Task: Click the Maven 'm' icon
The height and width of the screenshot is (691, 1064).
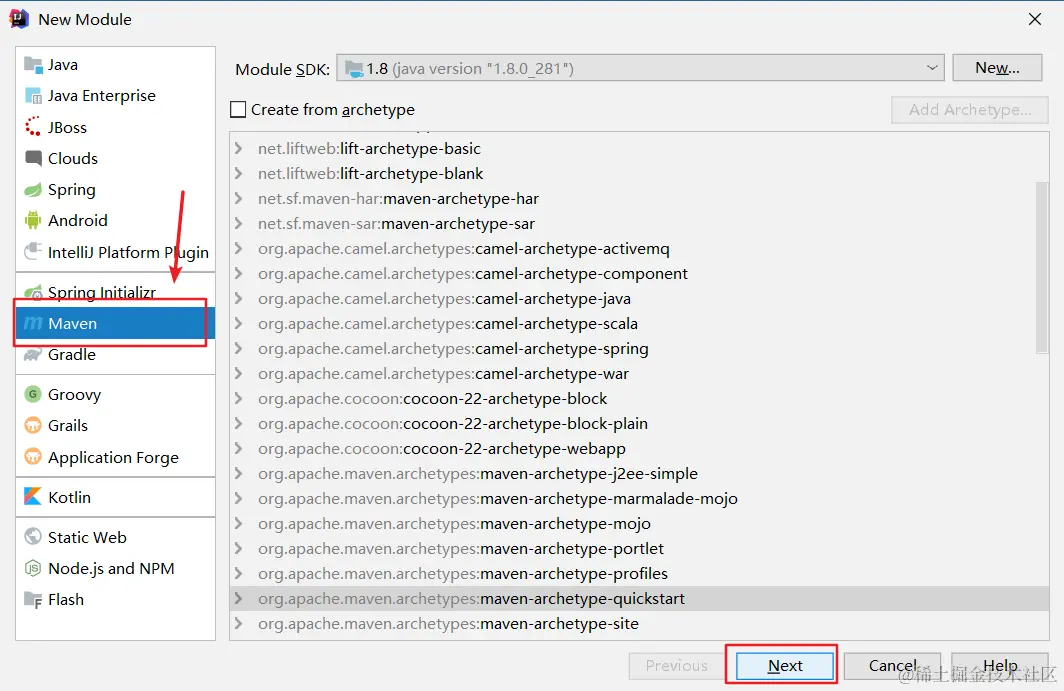Action: click(x=33, y=323)
